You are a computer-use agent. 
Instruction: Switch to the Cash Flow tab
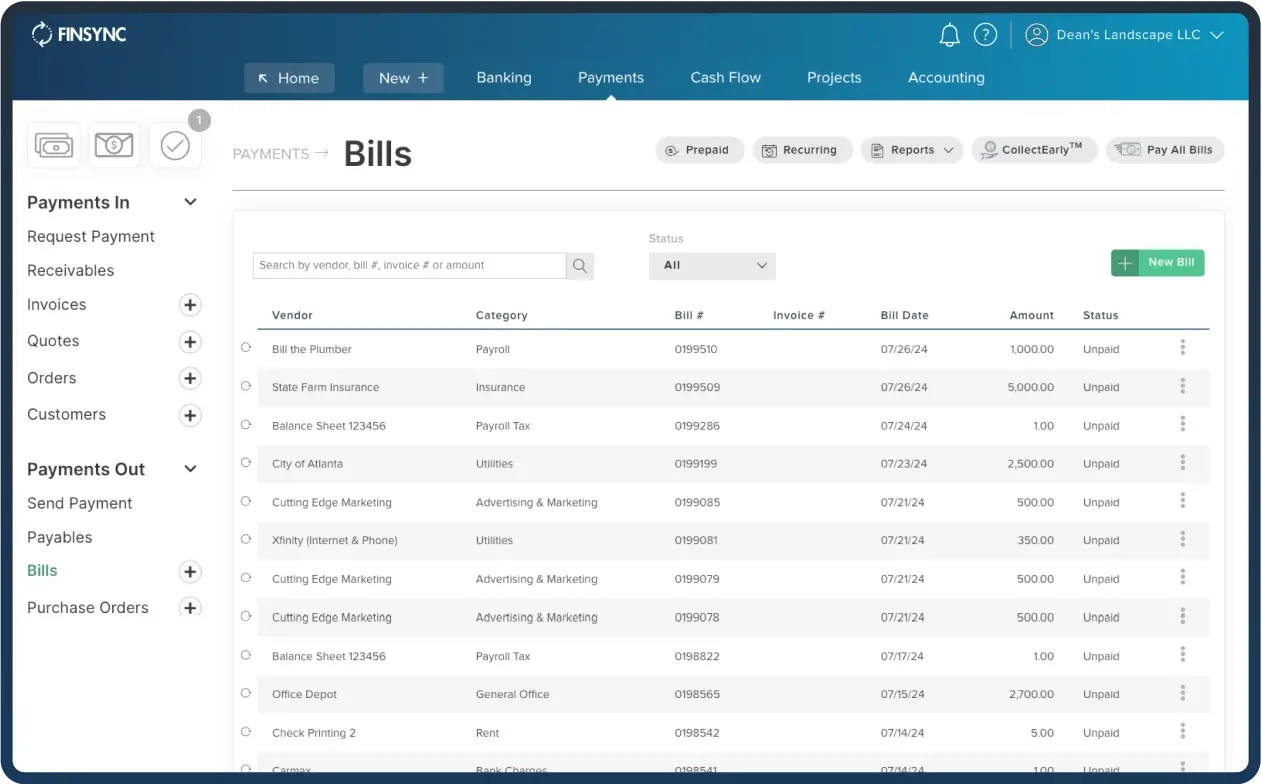(725, 78)
